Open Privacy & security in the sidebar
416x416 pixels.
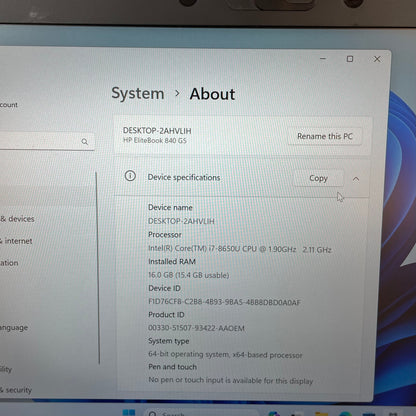(16, 390)
